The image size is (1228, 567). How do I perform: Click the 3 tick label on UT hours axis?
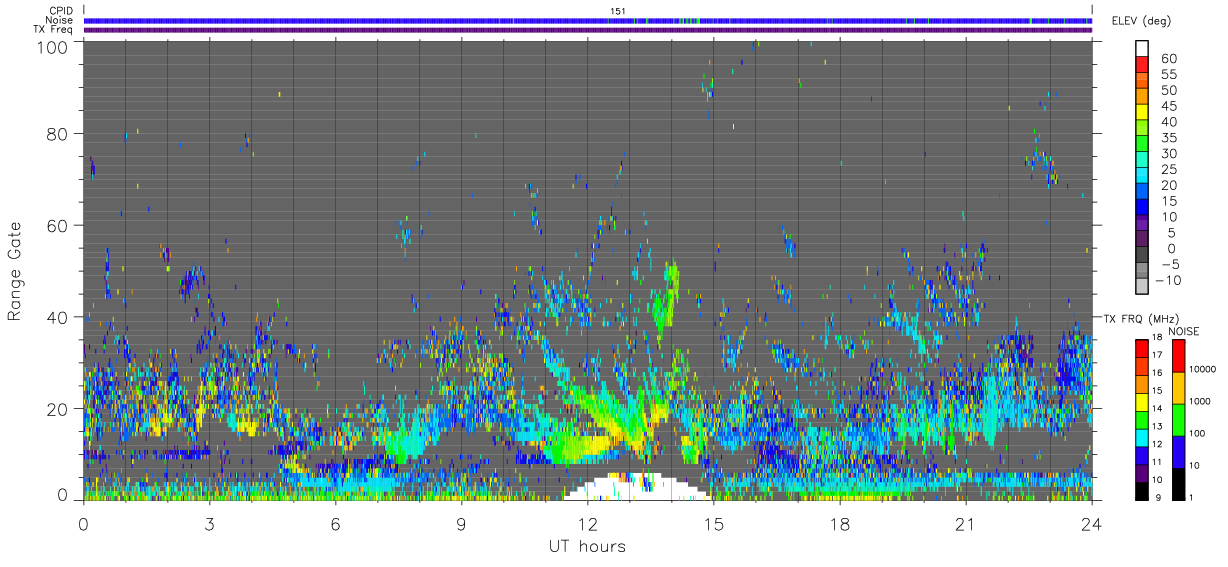click(x=210, y=524)
